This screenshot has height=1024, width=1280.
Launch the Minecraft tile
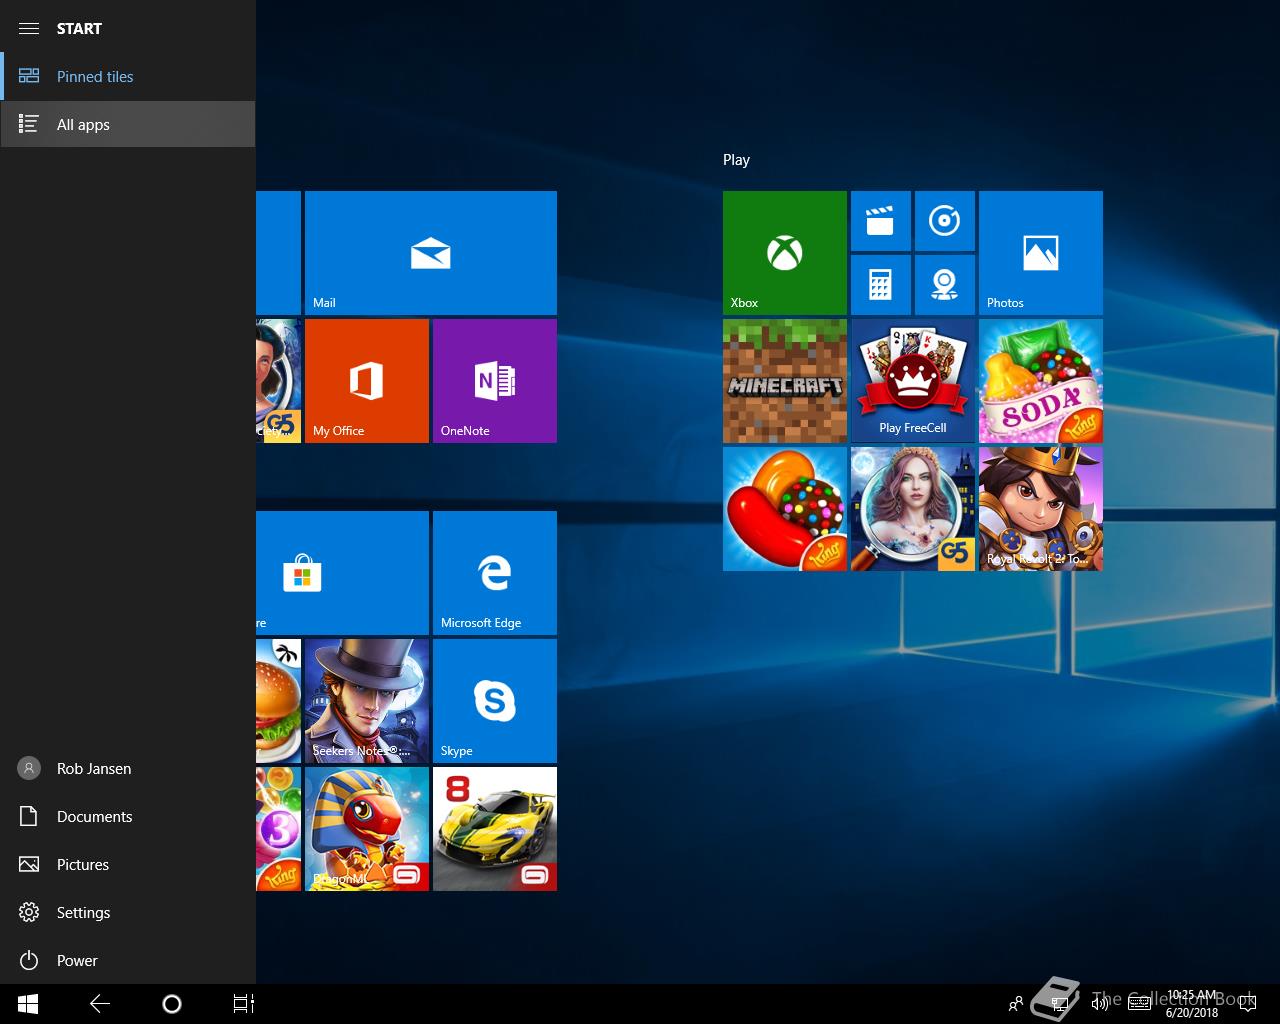(785, 381)
